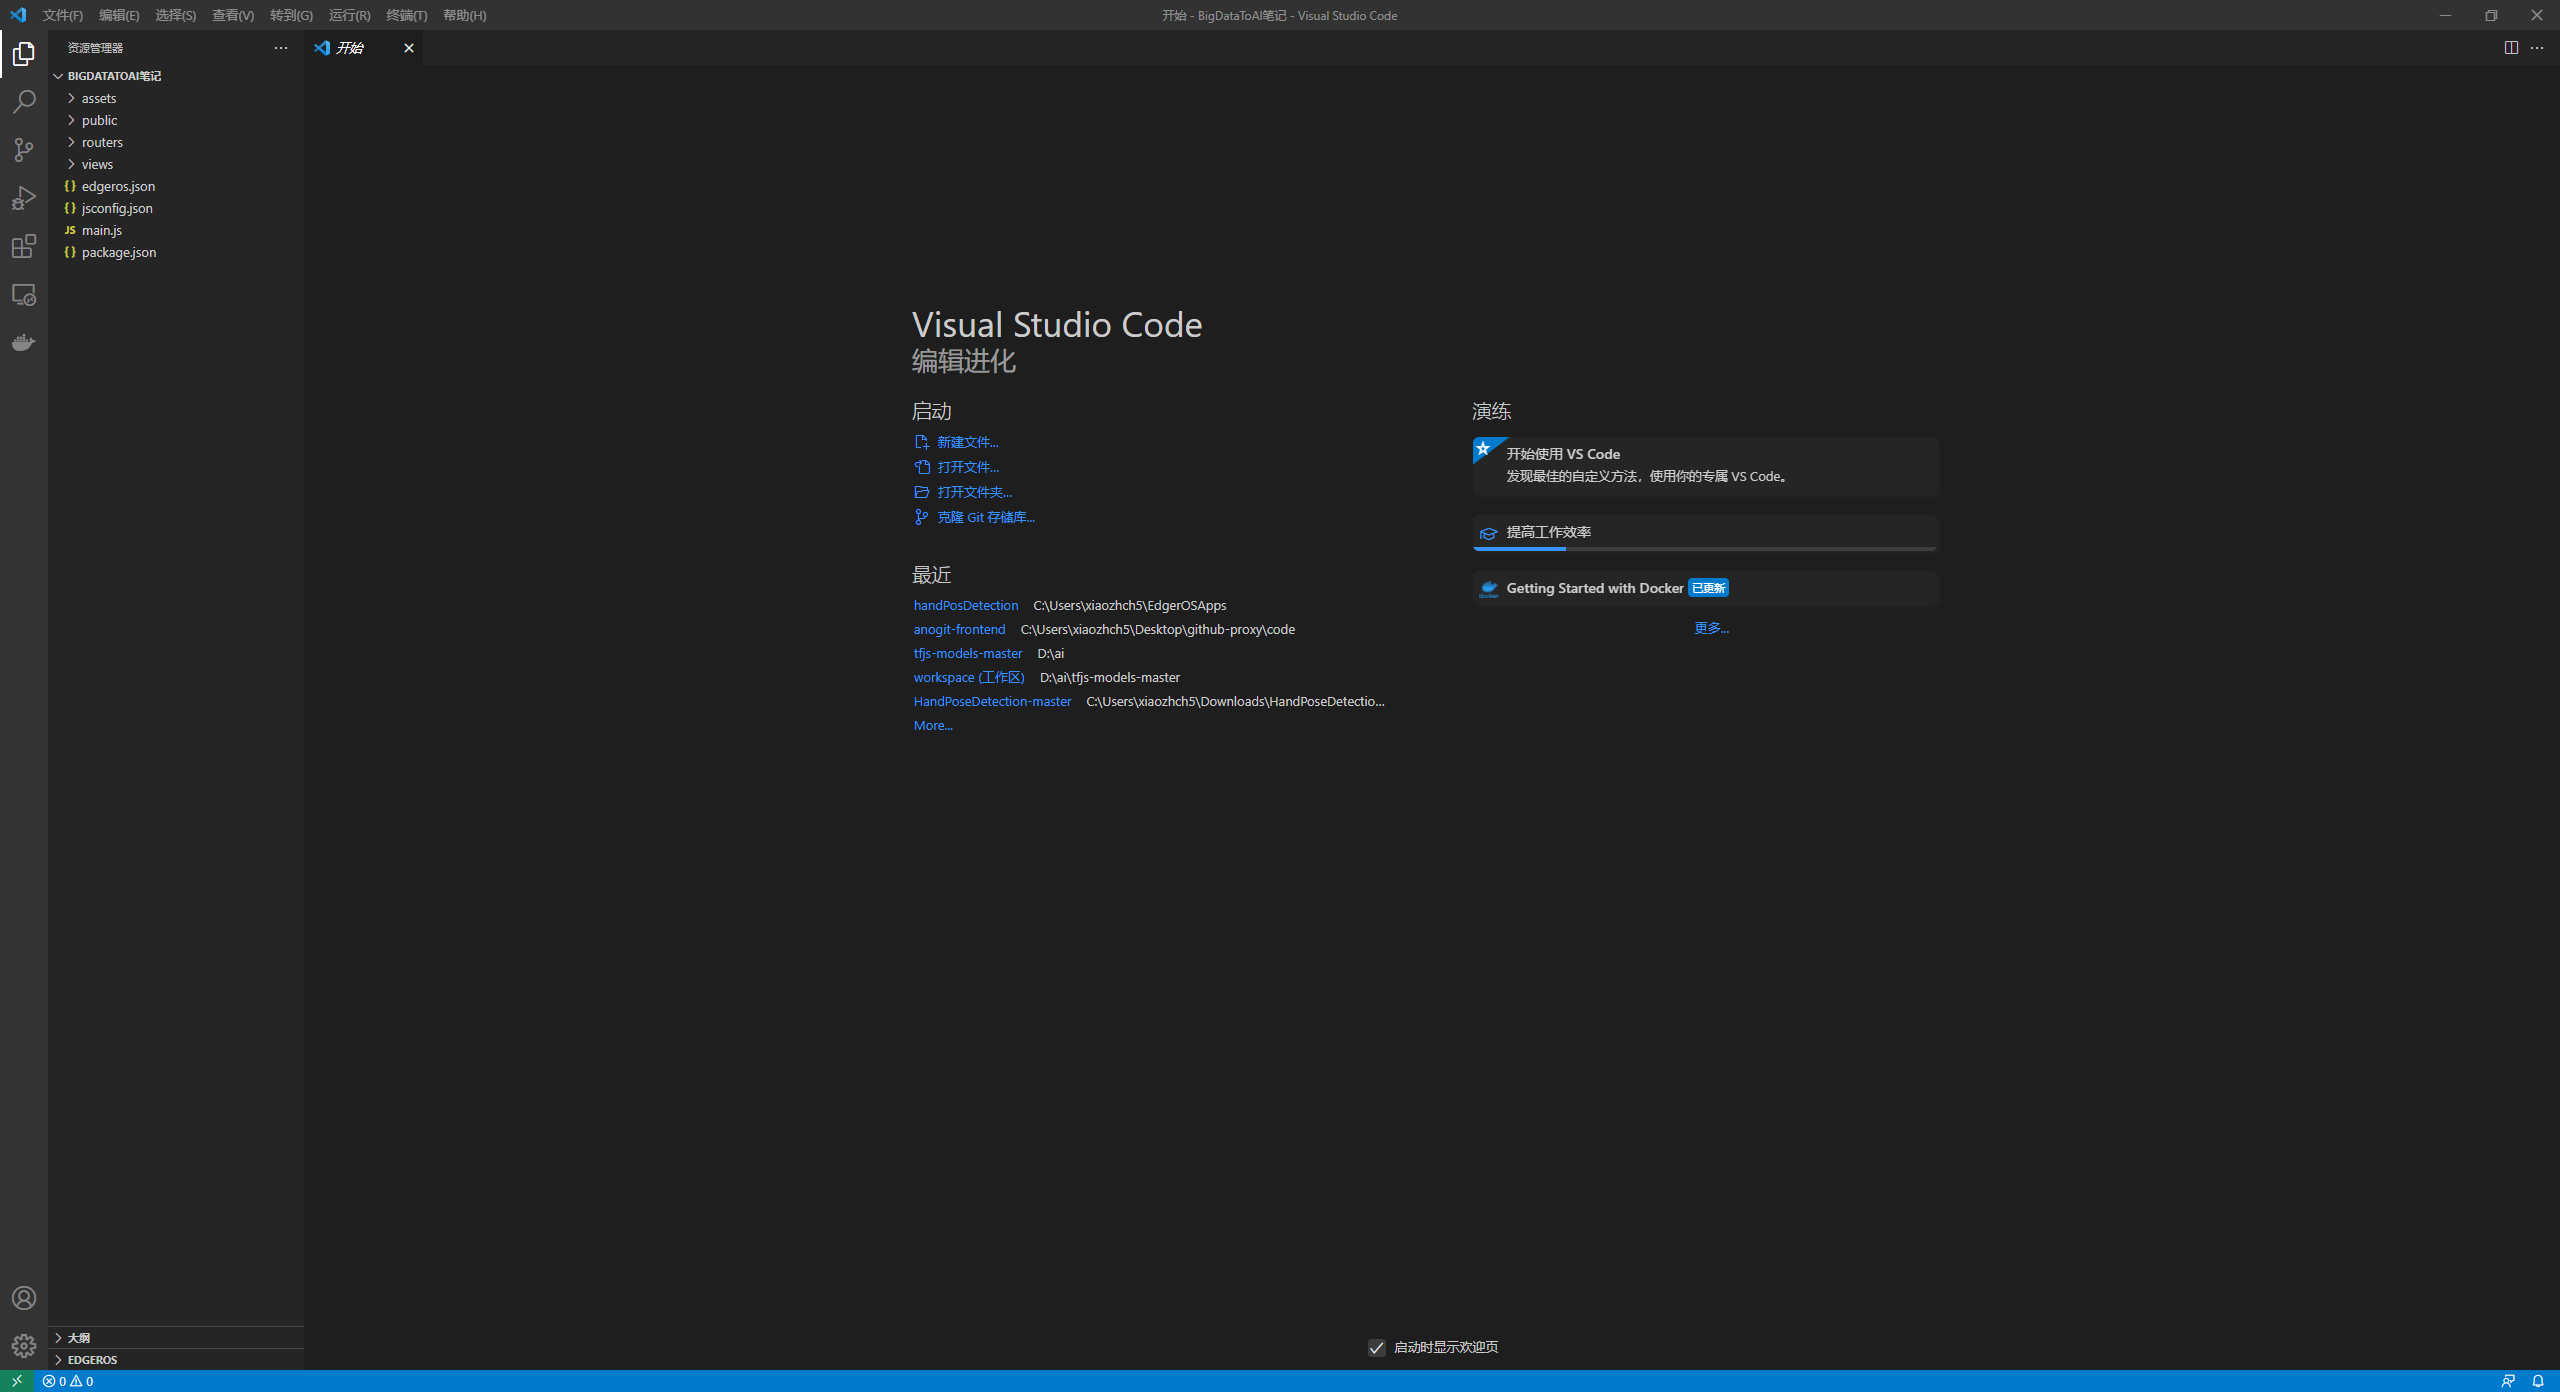Click More... under recent list
The height and width of the screenshot is (1392, 2560).
(933, 725)
